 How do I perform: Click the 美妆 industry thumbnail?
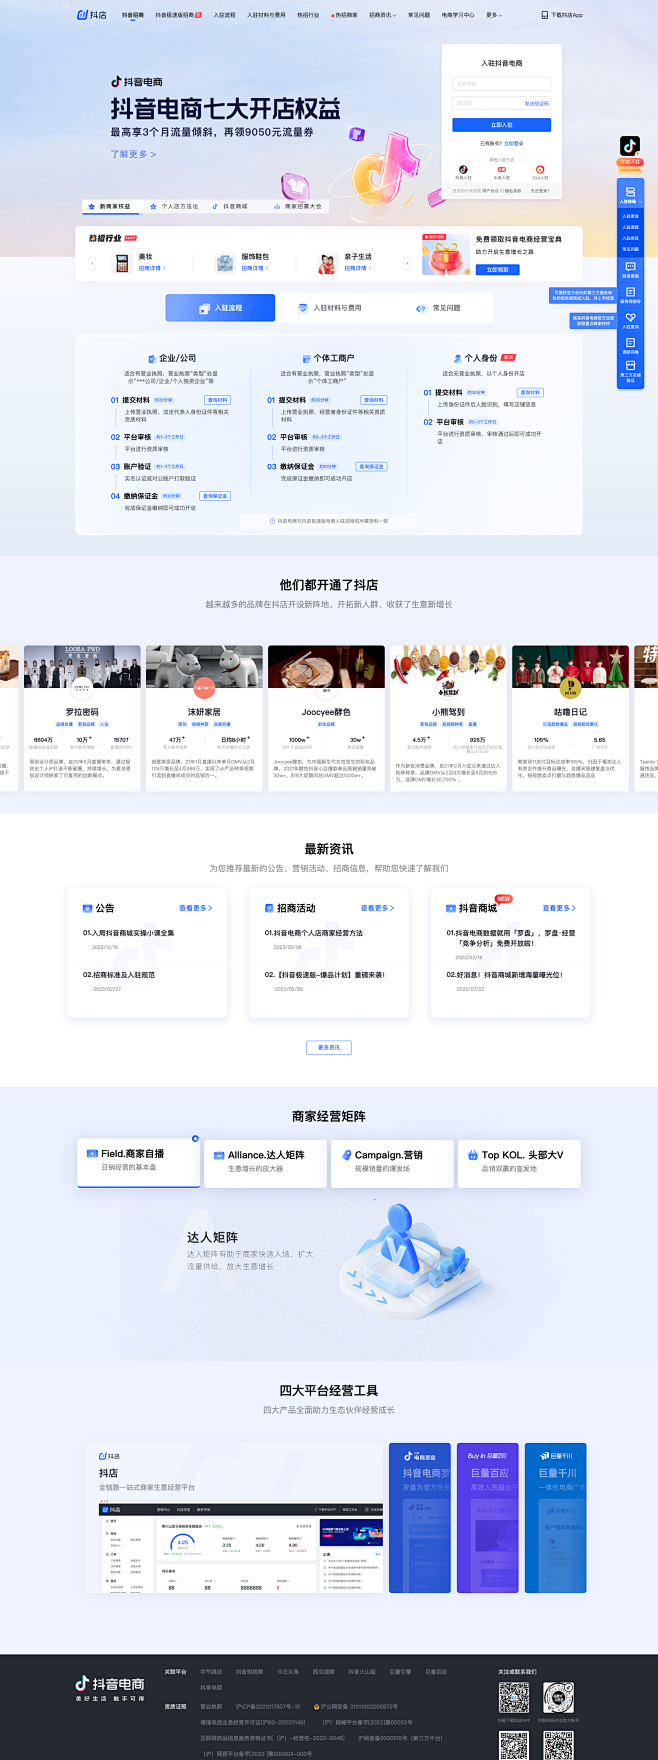(122, 263)
